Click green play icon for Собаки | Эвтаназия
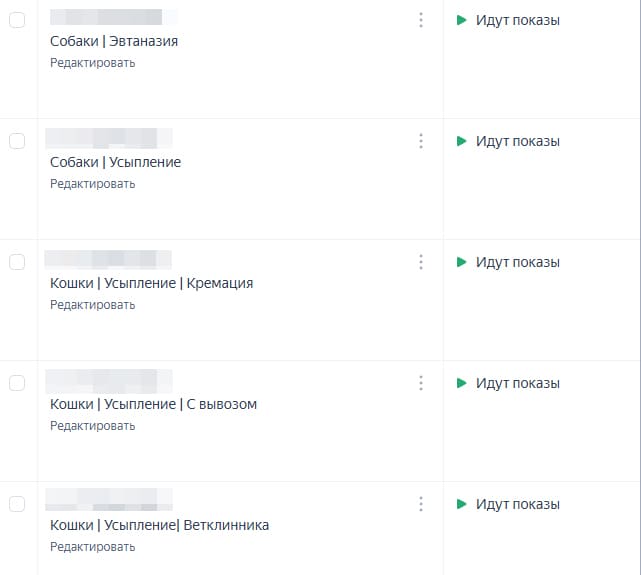Screen dimensions: 641x575 point(461,20)
